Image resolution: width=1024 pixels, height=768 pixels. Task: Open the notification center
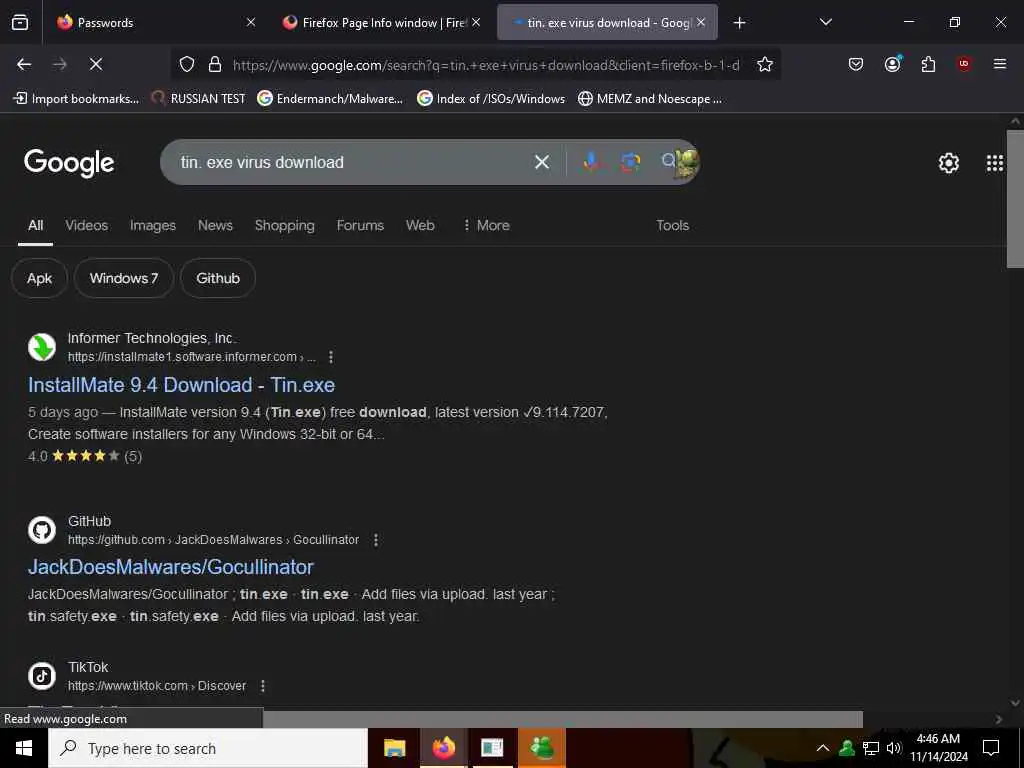(991, 748)
